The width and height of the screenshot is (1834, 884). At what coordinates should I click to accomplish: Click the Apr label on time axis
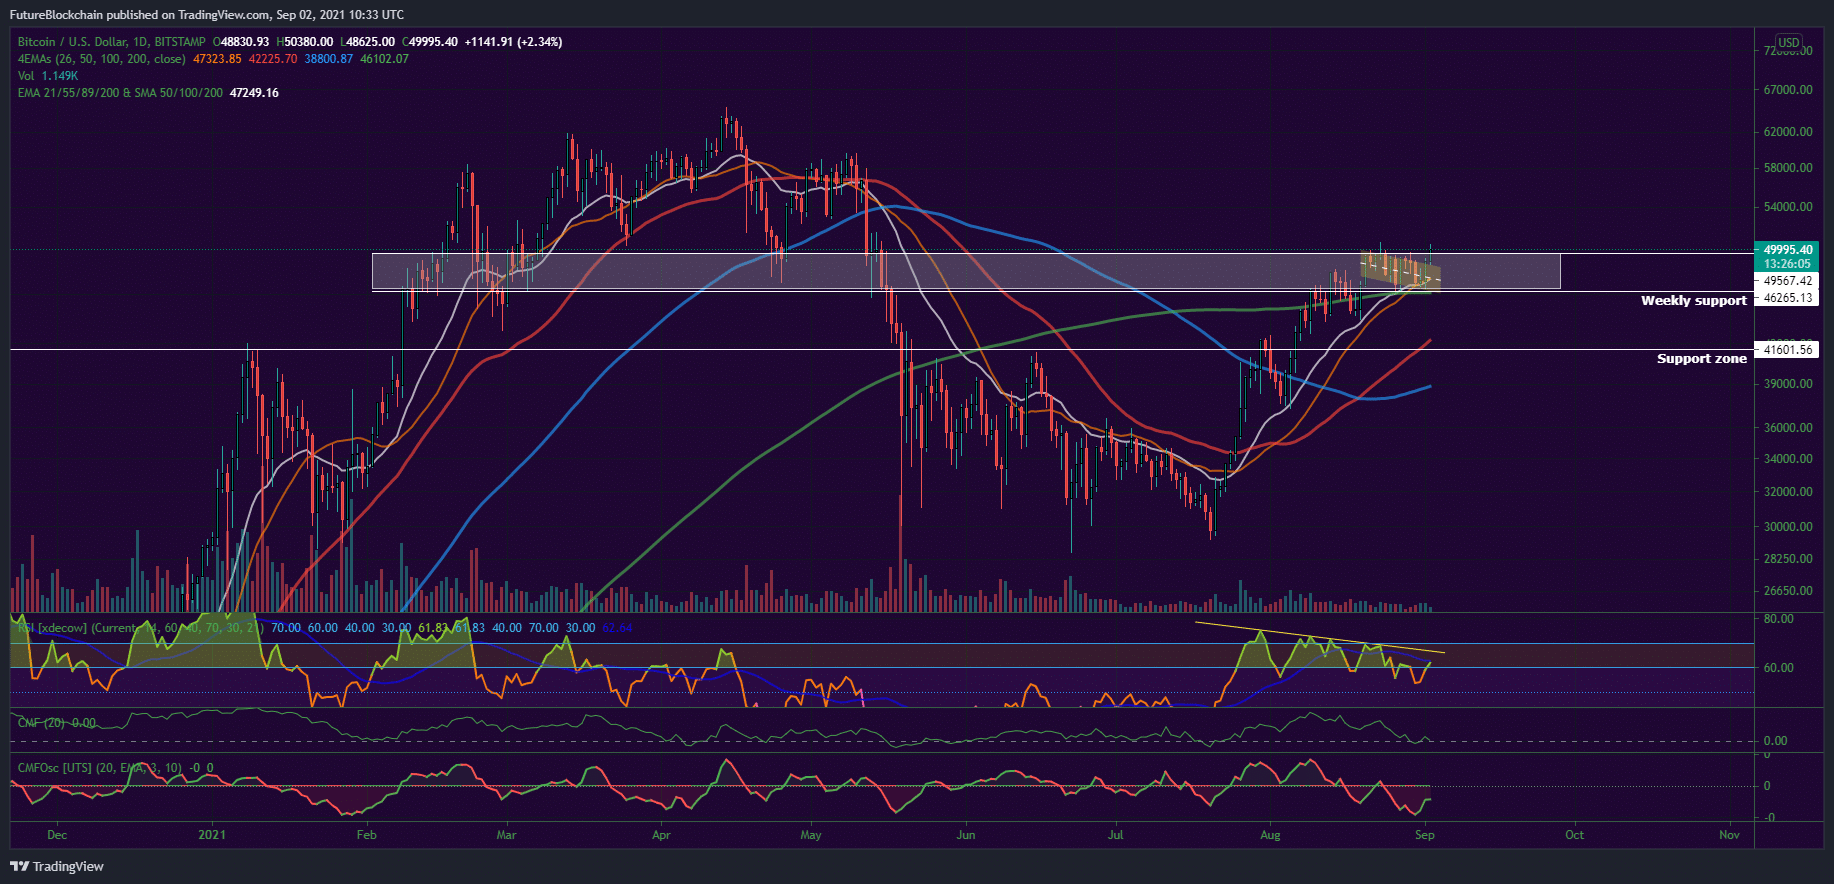[x=661, y=835]
